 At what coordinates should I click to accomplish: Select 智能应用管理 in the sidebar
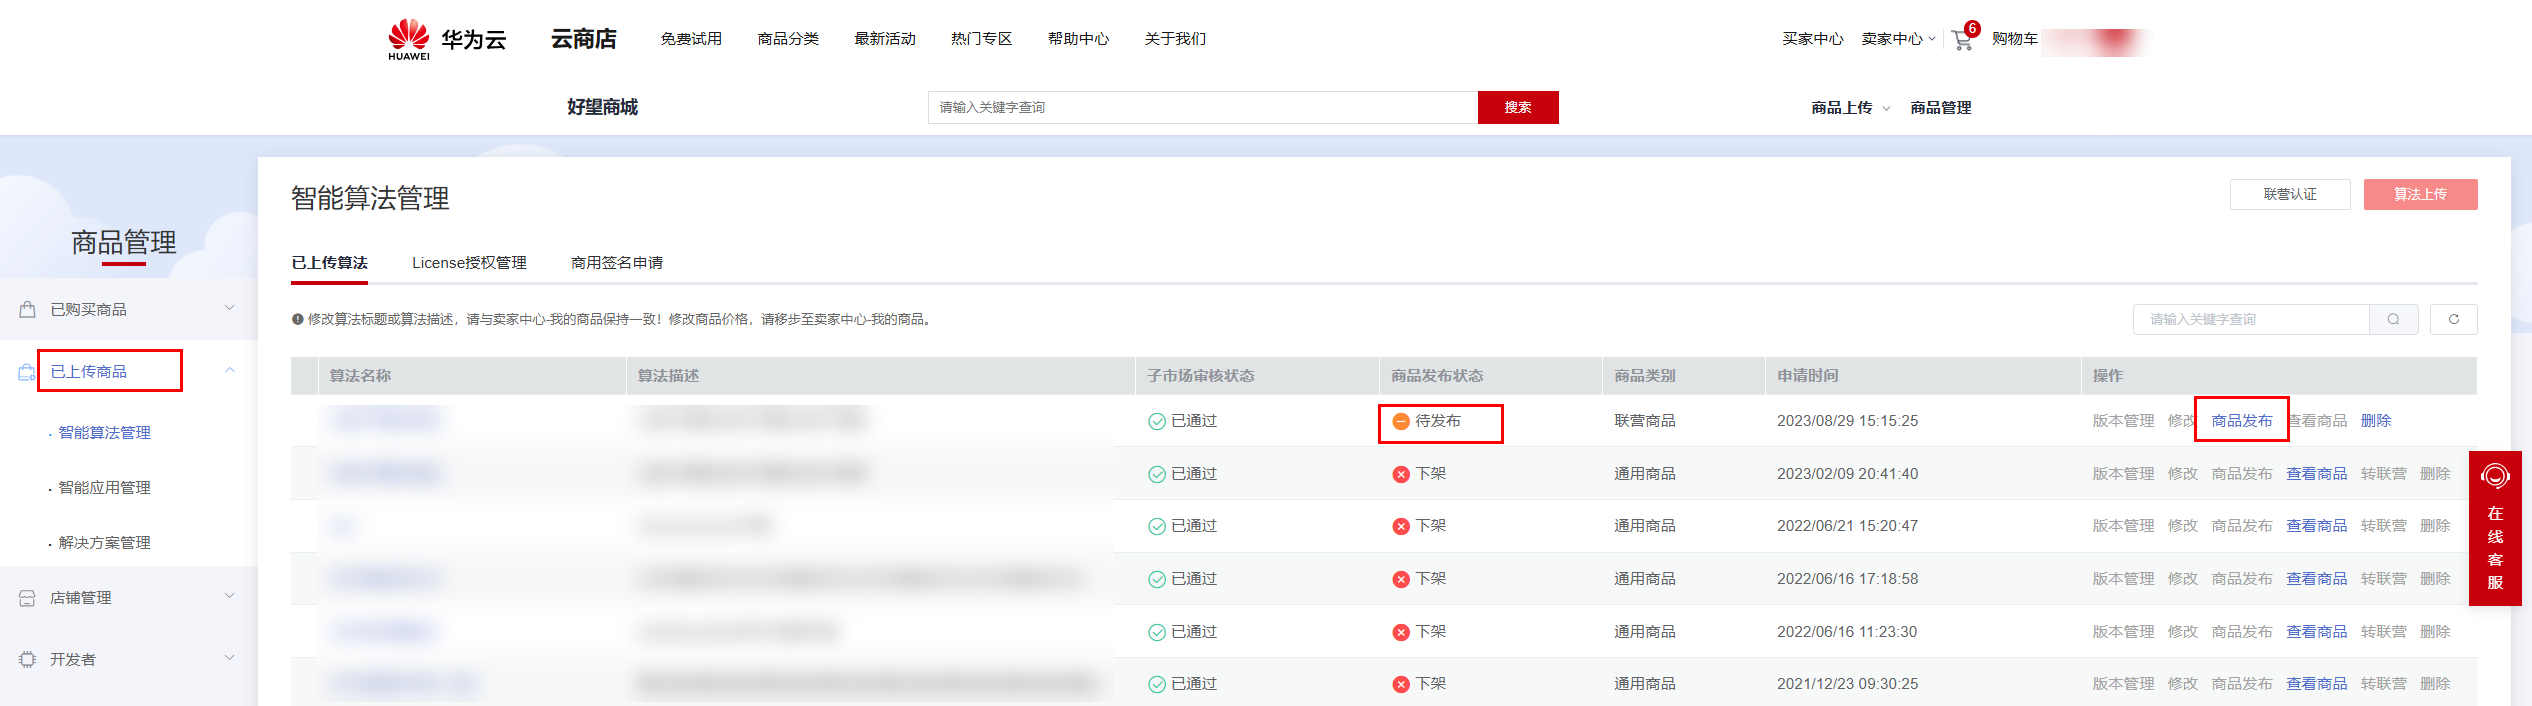coord(104,488)
